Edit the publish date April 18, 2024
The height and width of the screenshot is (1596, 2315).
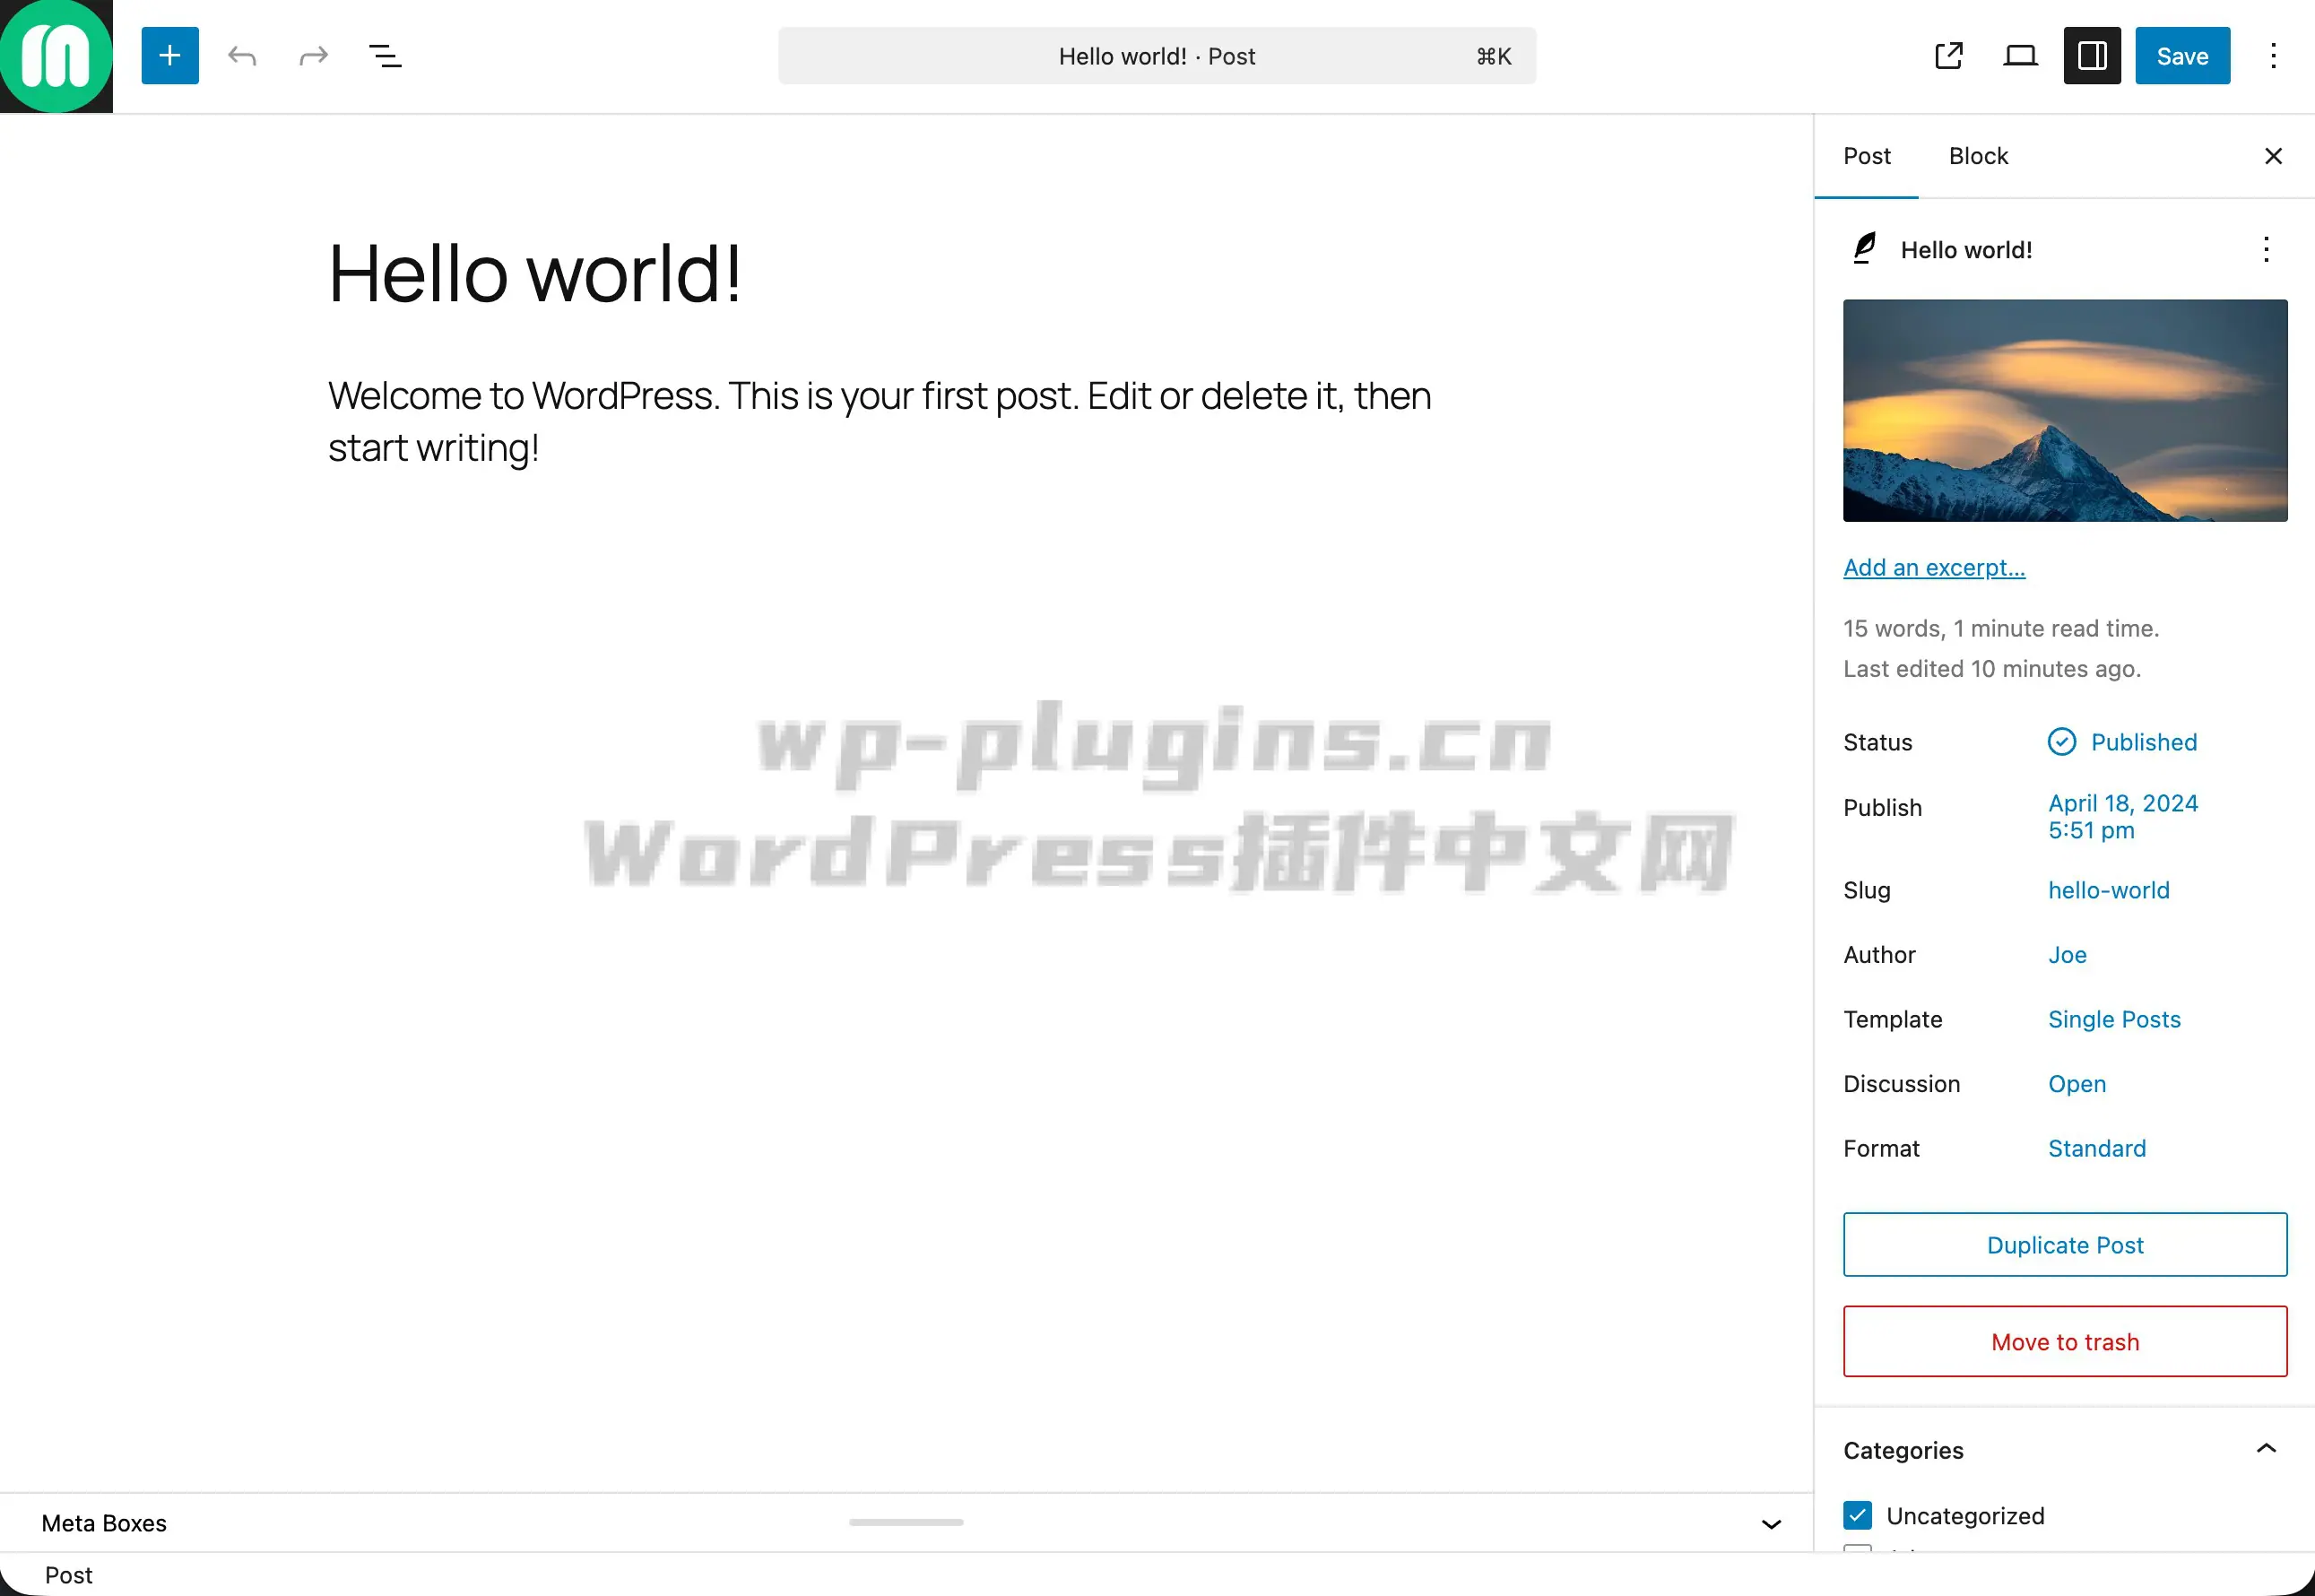point(2122,817)
